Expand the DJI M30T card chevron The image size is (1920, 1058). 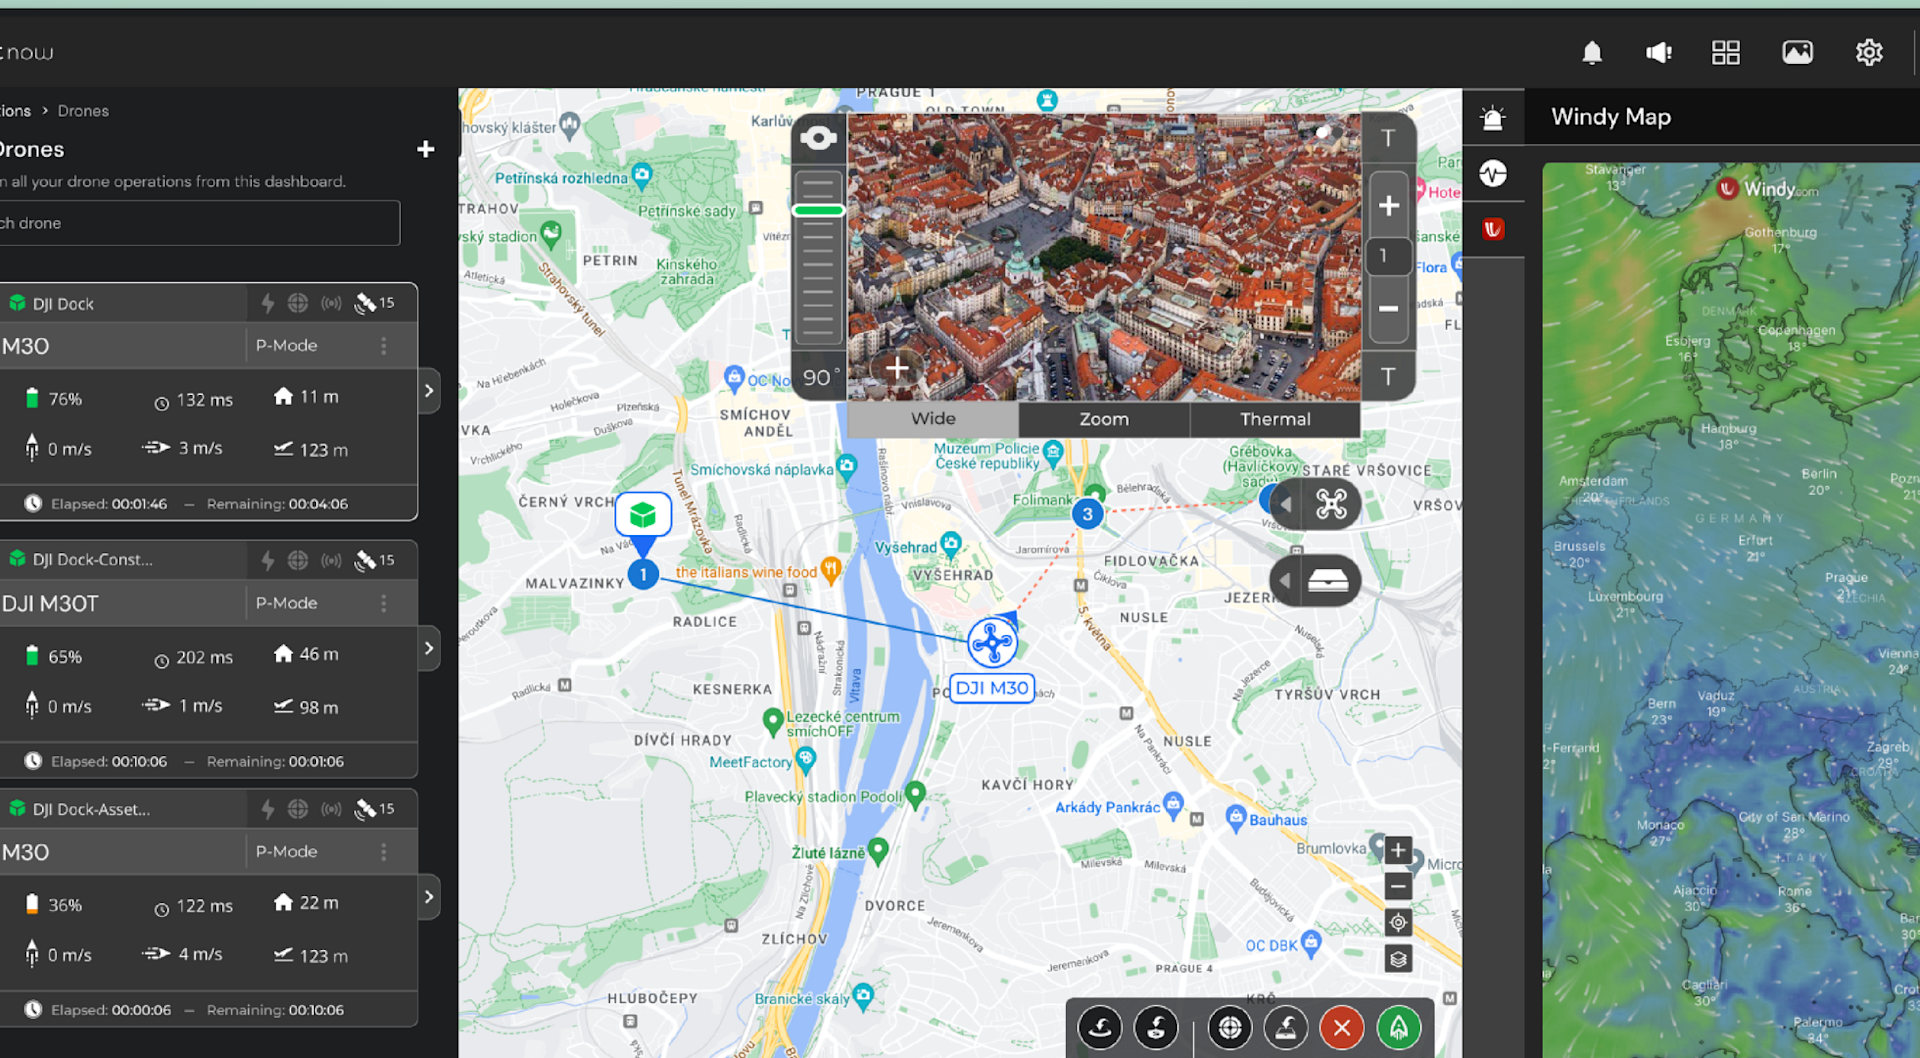(429, 648)
